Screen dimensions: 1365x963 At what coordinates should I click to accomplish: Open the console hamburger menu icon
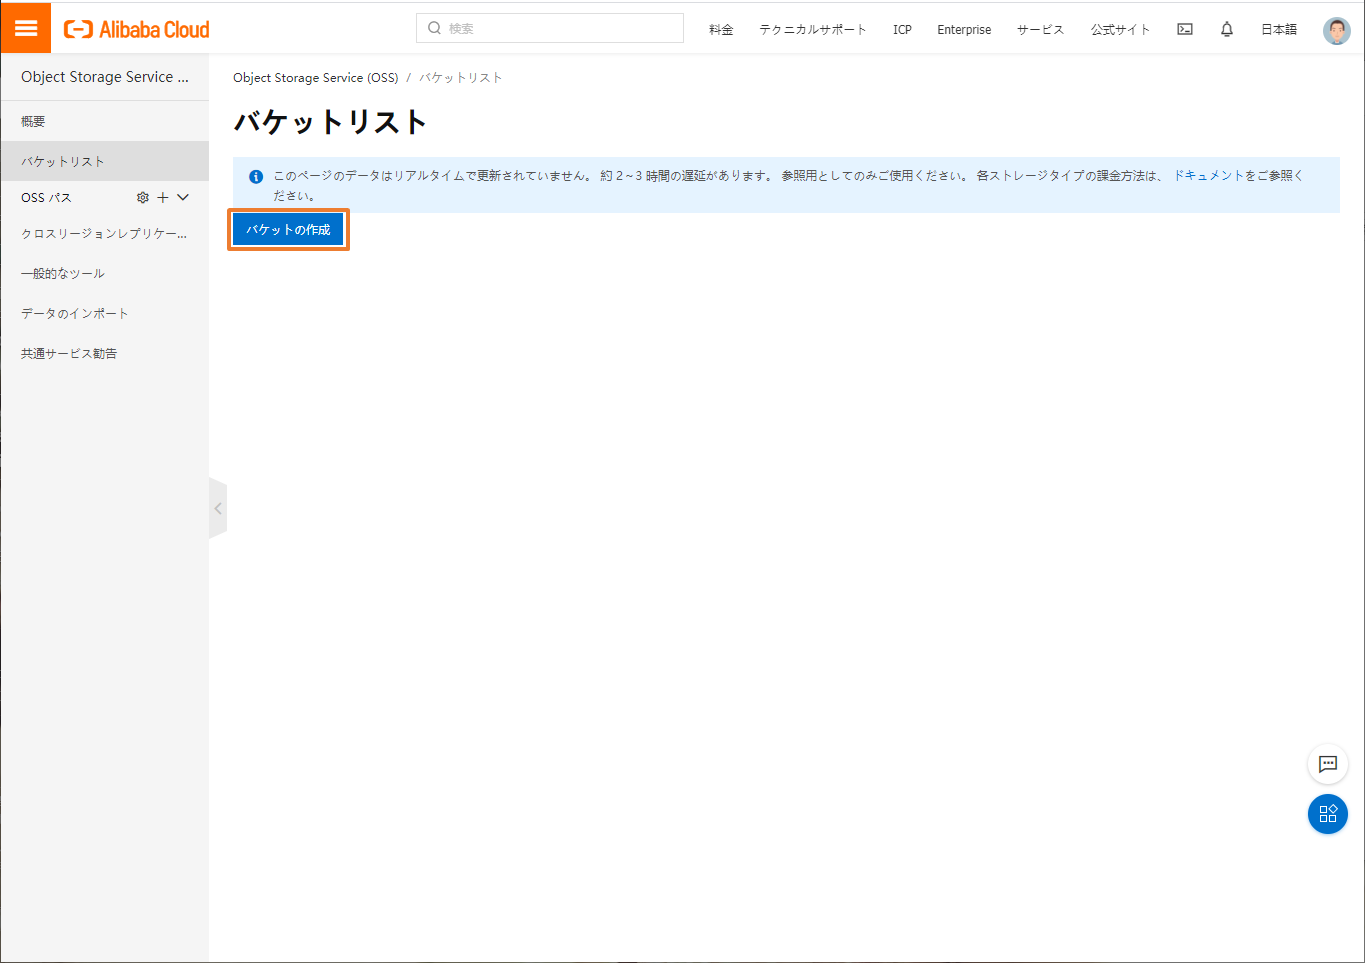[x=25, y=27]
